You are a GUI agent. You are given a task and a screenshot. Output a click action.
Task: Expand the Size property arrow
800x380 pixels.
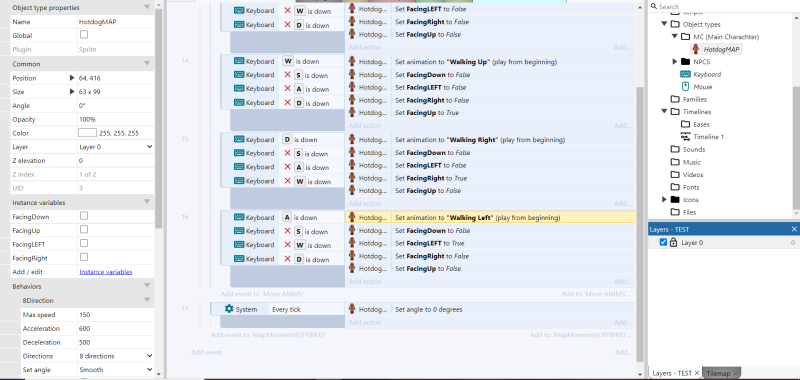tap(72, 92)
